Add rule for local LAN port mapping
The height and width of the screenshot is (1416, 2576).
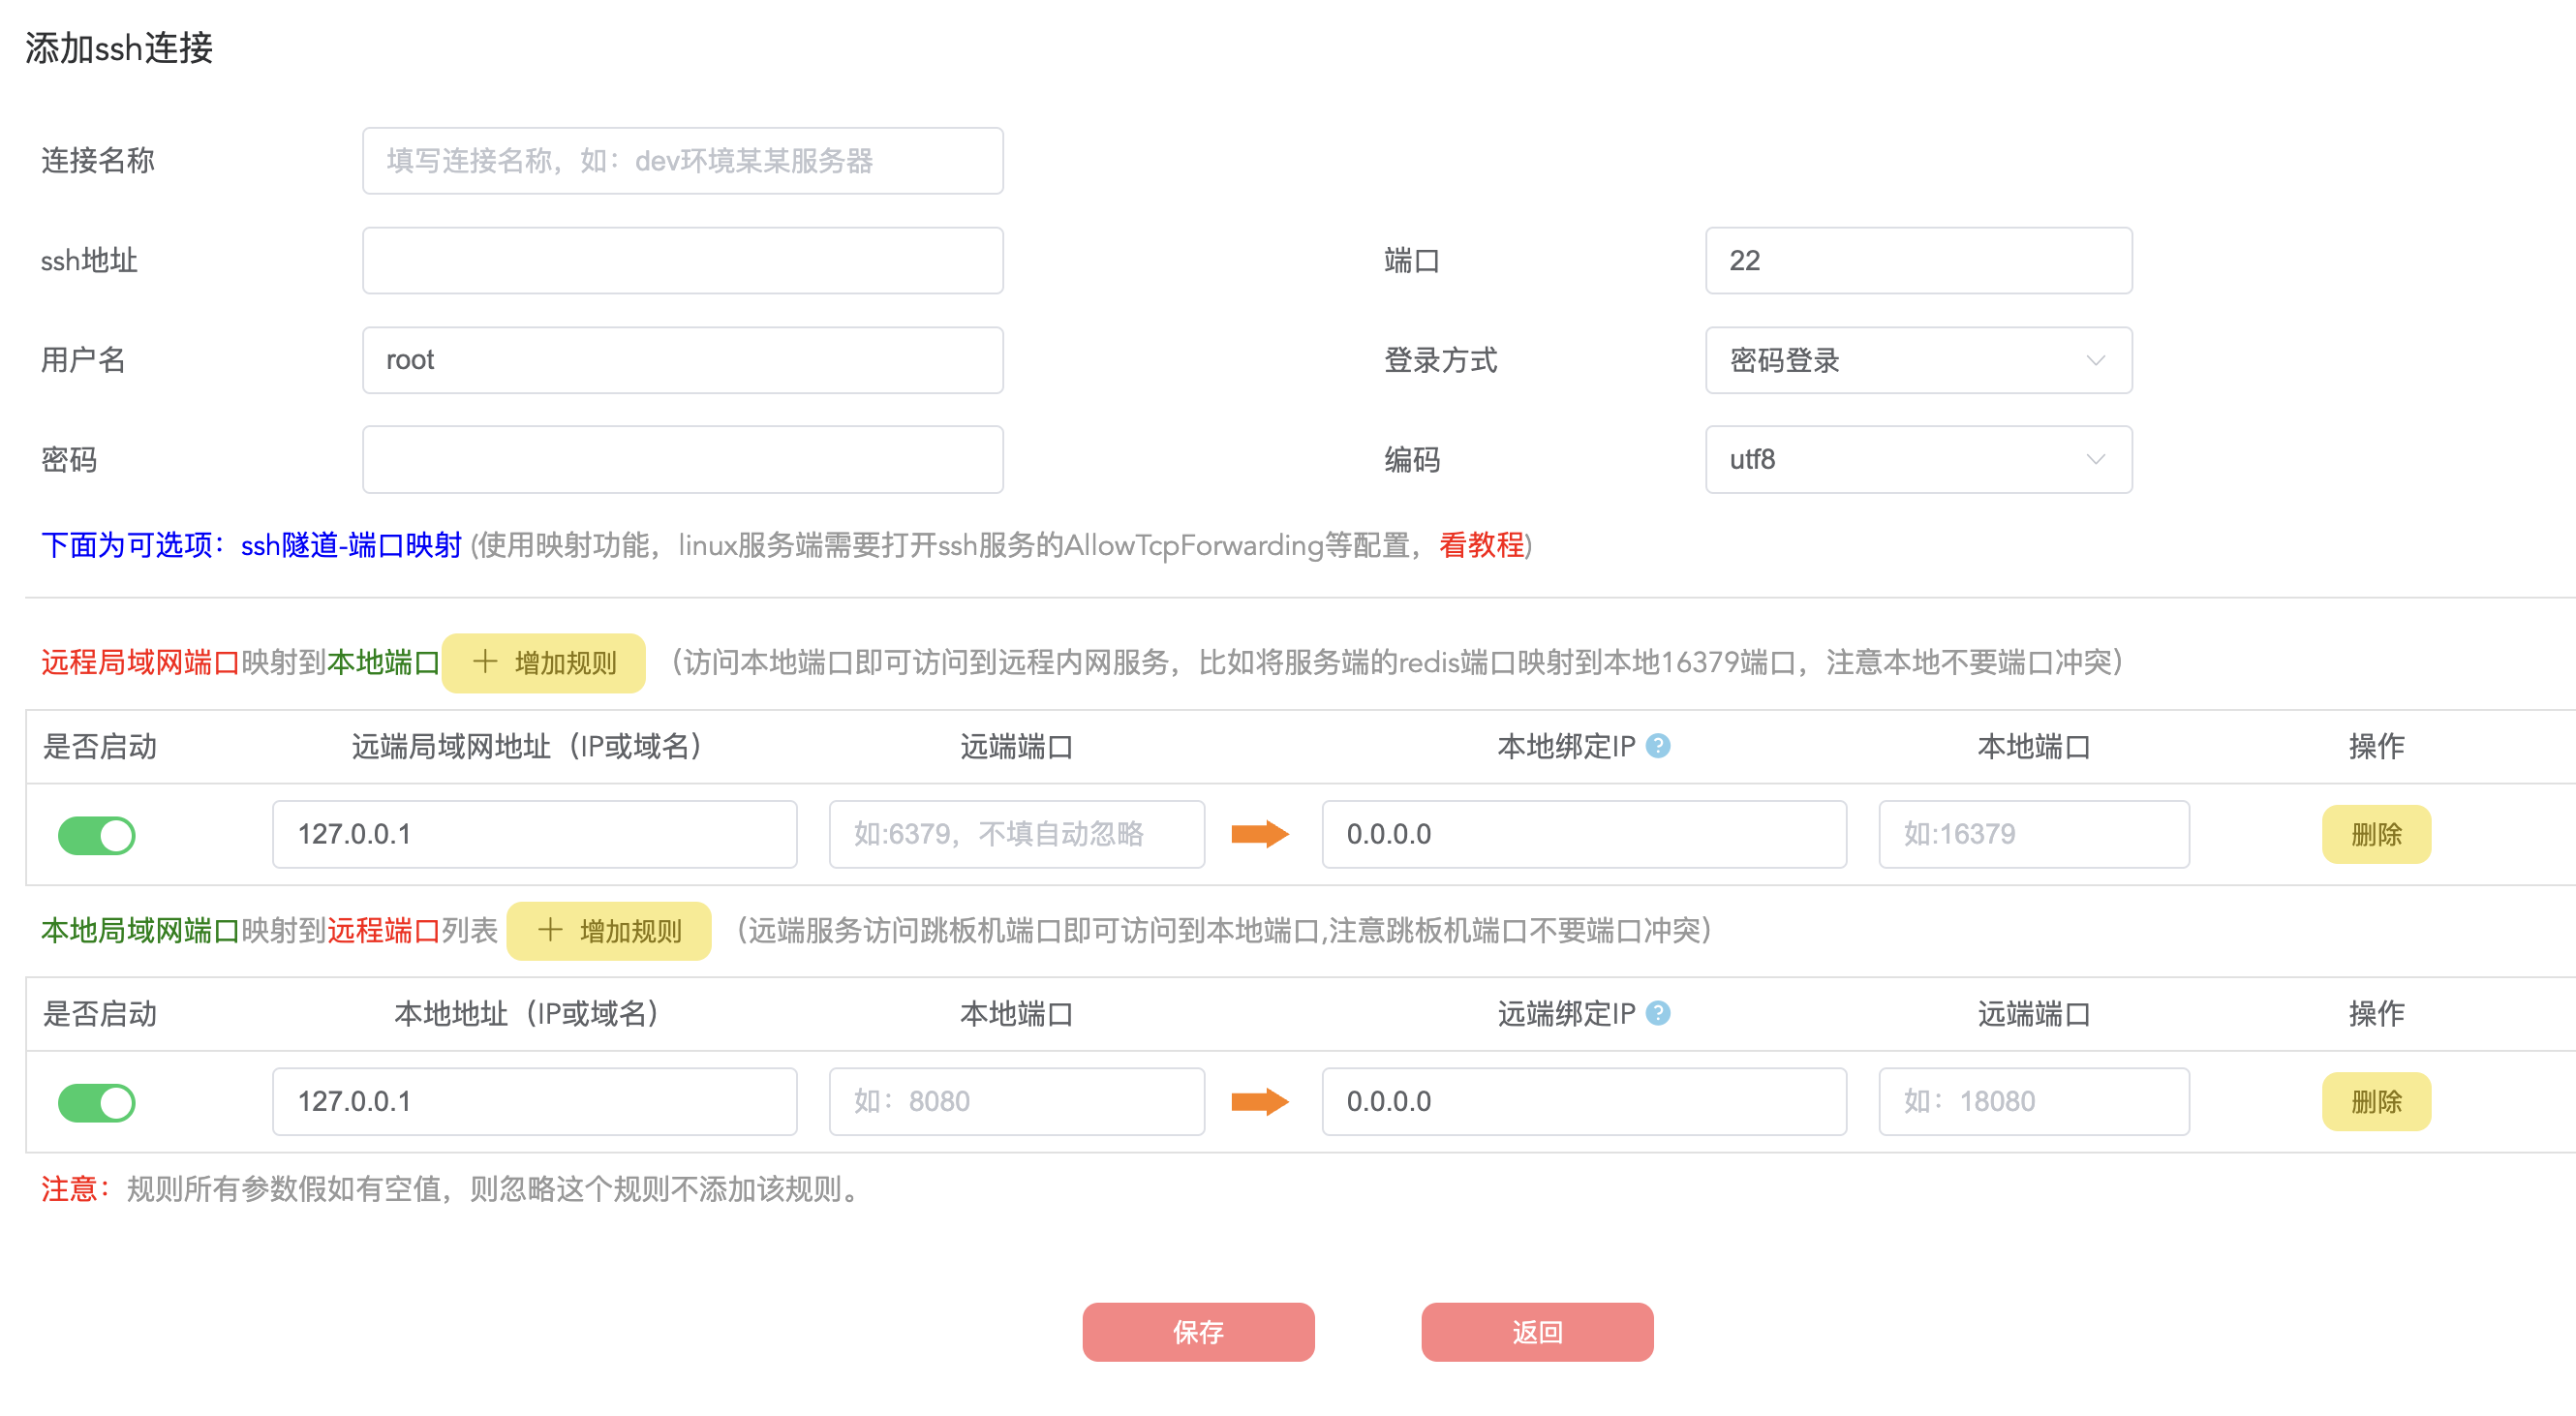point(609,931)
